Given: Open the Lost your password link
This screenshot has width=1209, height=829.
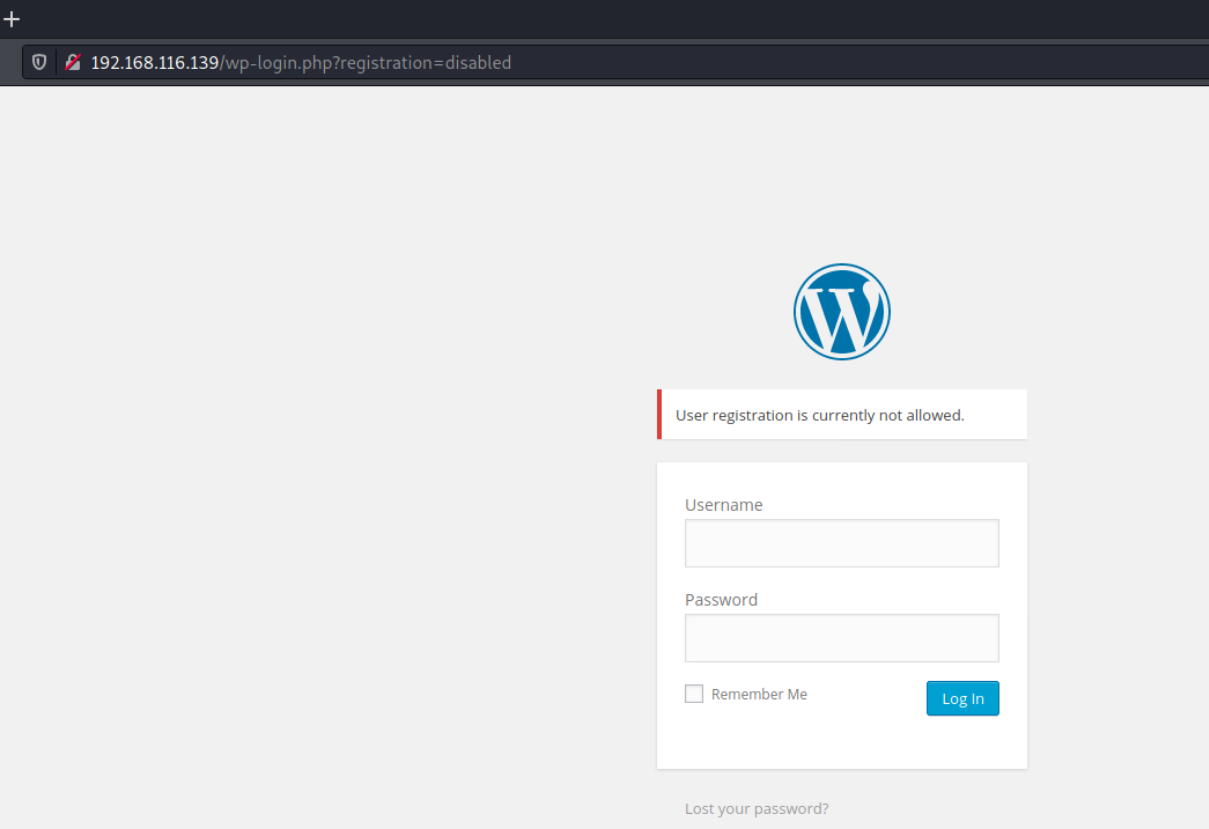Looking at the screenshot, I should coord(757,808).
